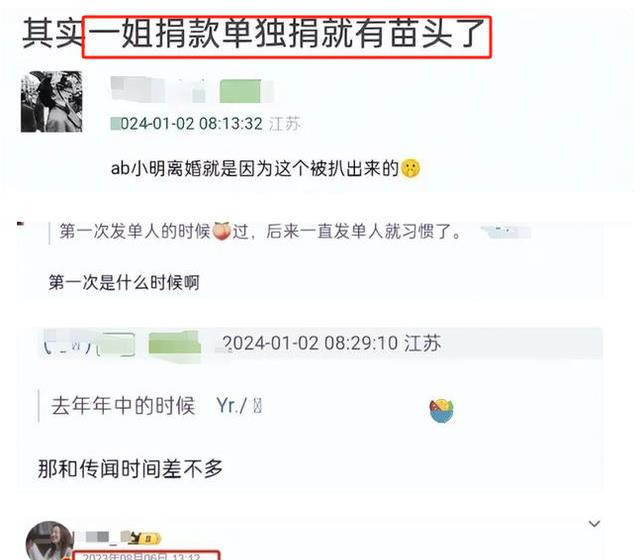Click the yellow member badge beside bottom username
Screen dimensions: 640x560
[x=145, y=538]
